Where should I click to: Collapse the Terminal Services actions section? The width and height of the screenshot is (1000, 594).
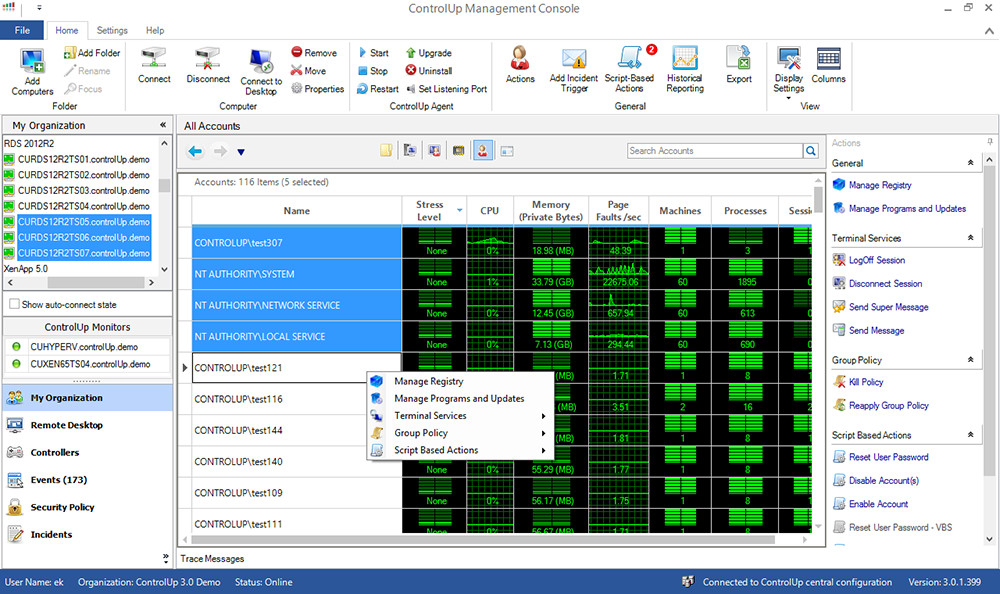970,237
